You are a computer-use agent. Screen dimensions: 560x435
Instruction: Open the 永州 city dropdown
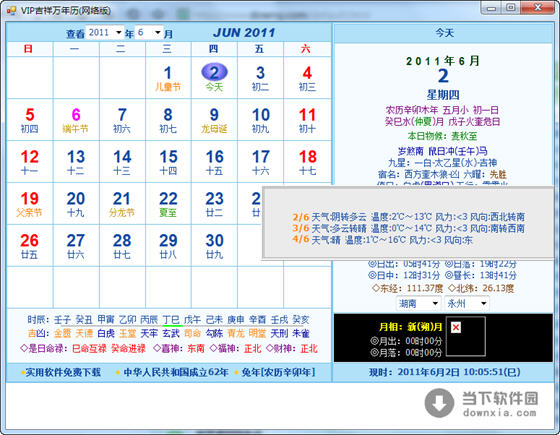coord(467,304)
